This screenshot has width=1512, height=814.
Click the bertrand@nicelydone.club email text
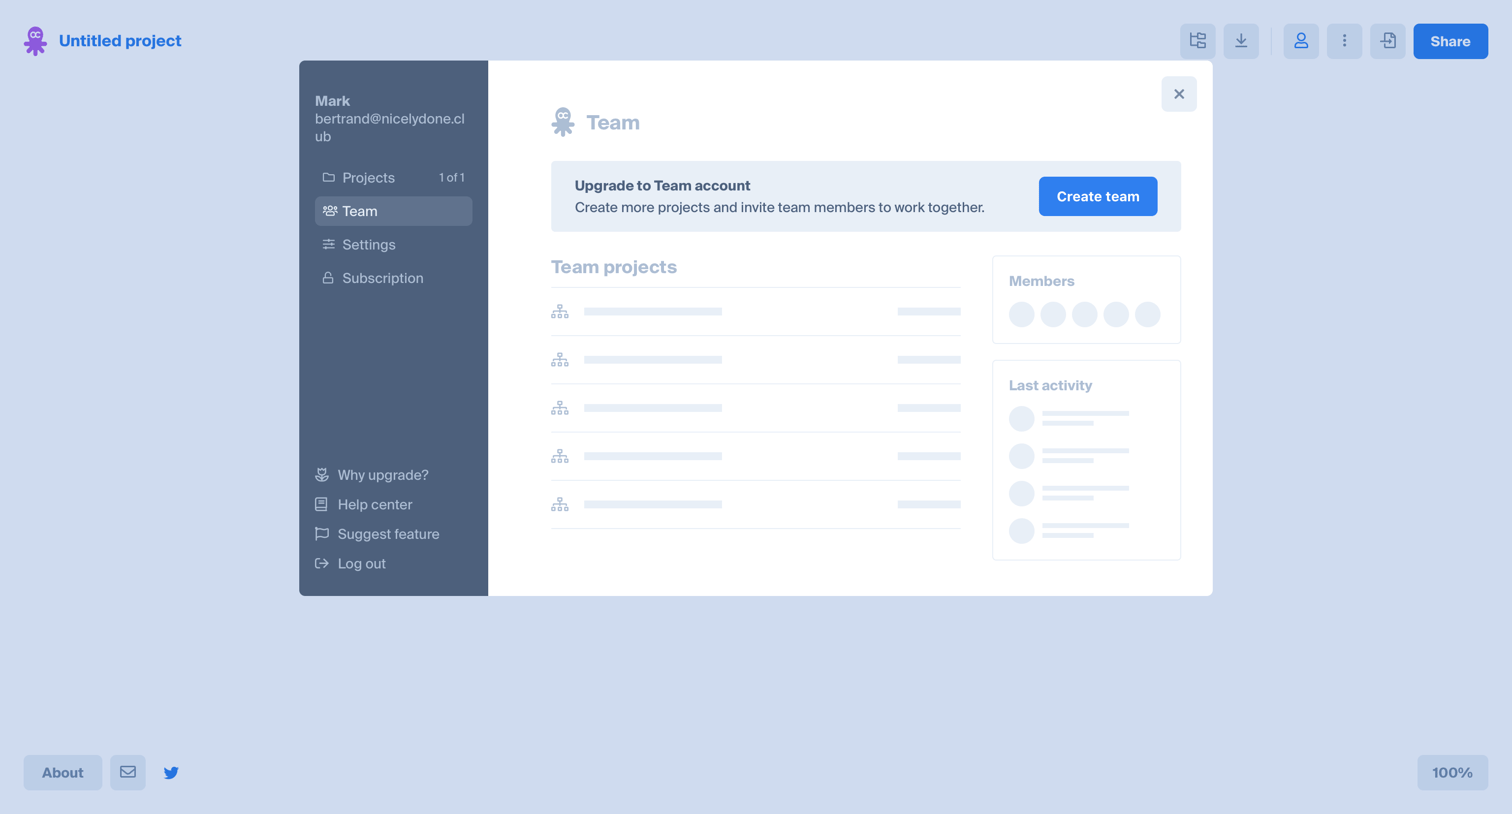(x=390, y=128)
